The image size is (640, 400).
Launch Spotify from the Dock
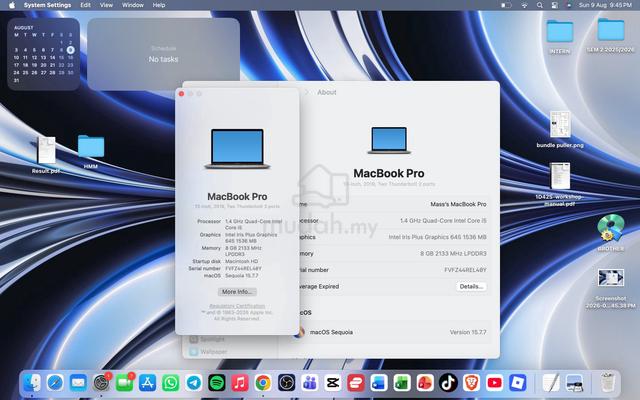(x=217, y=383)
